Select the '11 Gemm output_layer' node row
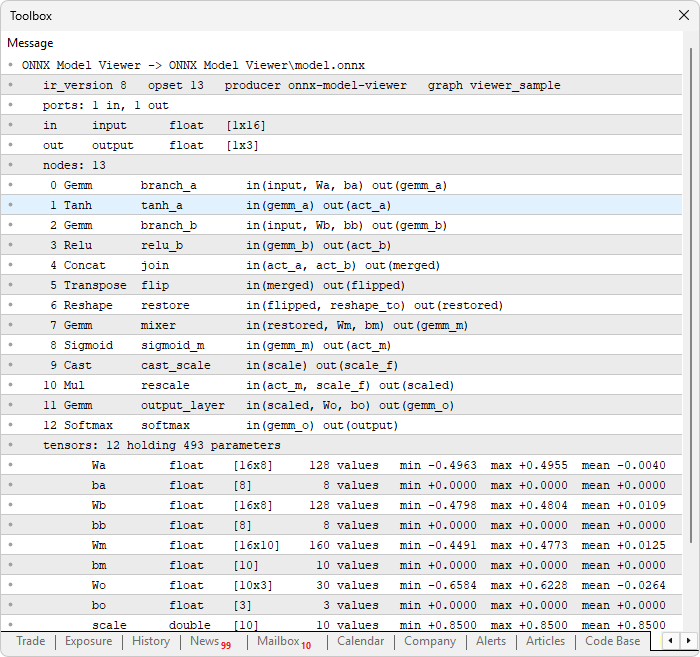The image size is (700, 657). (341, 405)
